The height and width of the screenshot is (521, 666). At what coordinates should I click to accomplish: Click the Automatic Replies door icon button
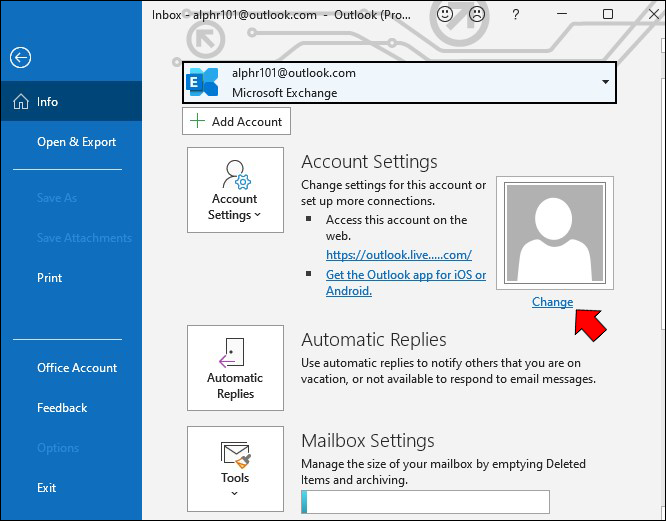point(235,368)
